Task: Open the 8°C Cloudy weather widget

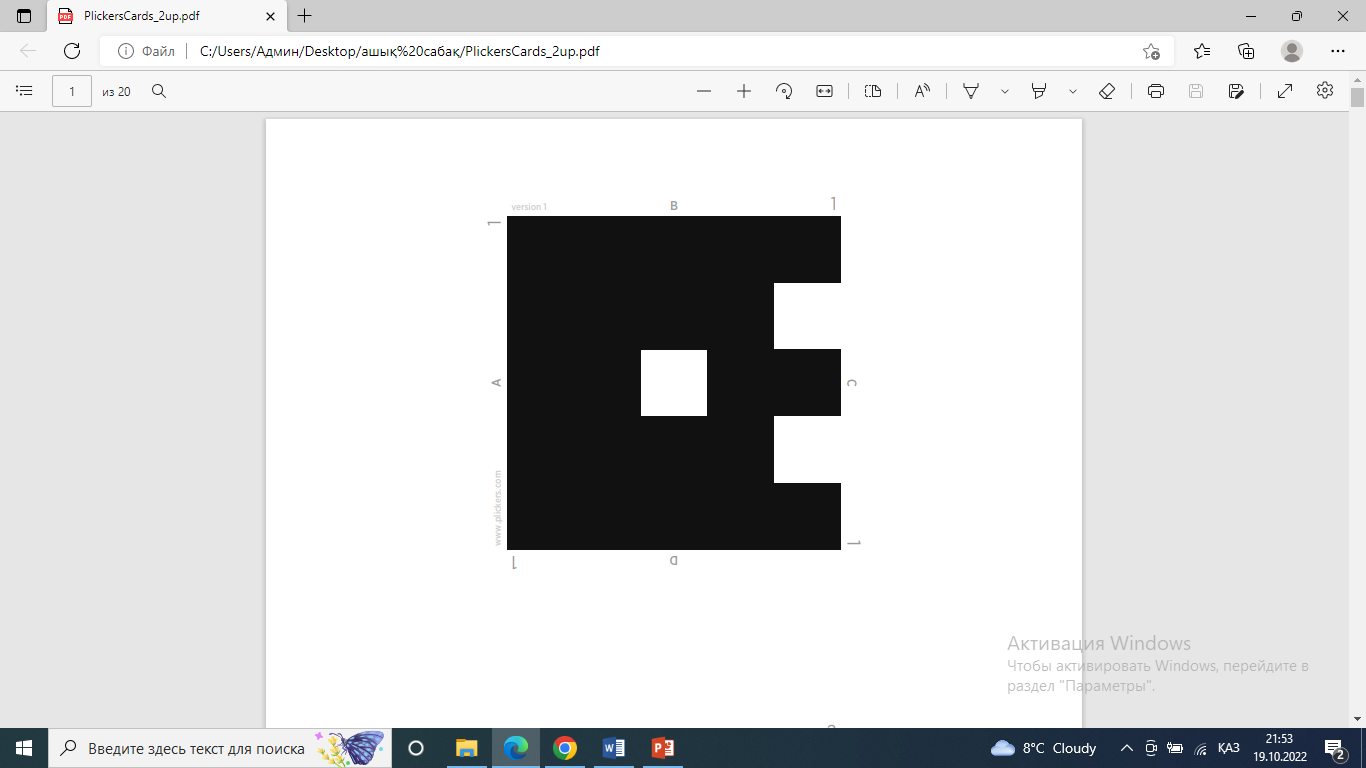Action: tap(1043, 748)
